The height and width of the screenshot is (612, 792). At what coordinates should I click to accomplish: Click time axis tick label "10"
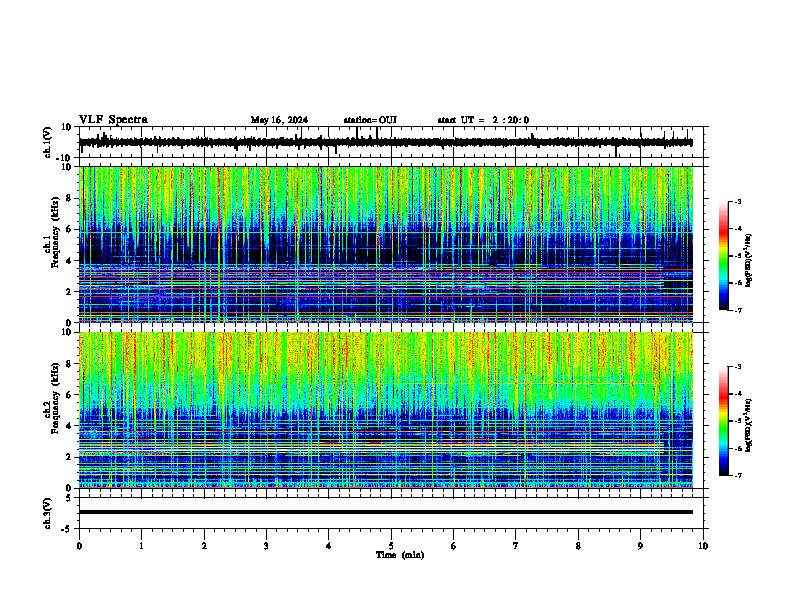(703, 546)
